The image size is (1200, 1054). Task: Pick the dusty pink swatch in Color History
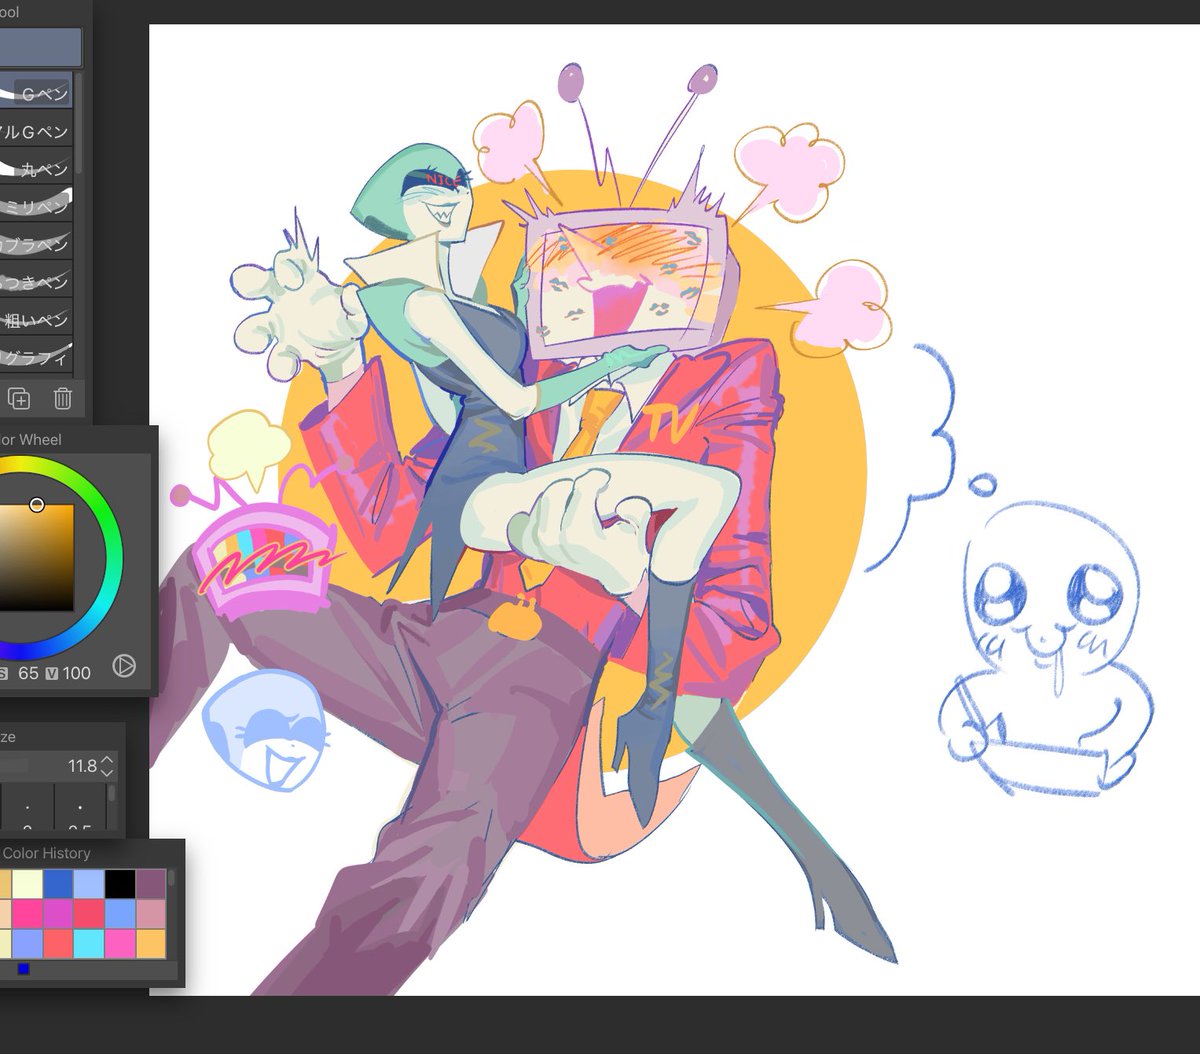(151, 914)
